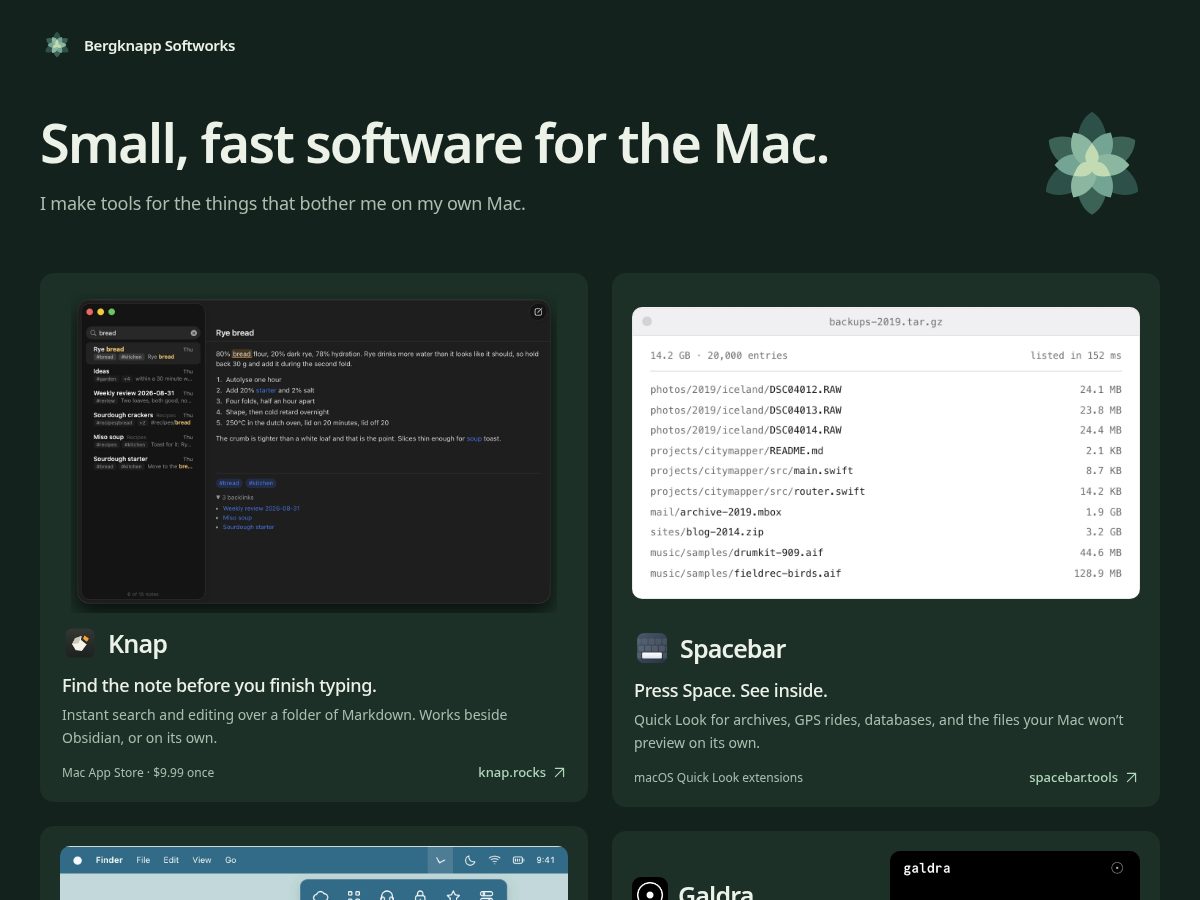Click the Knap app screenshot thumbnail
This screenshot has height=900, width=1200.
point(314,455)
